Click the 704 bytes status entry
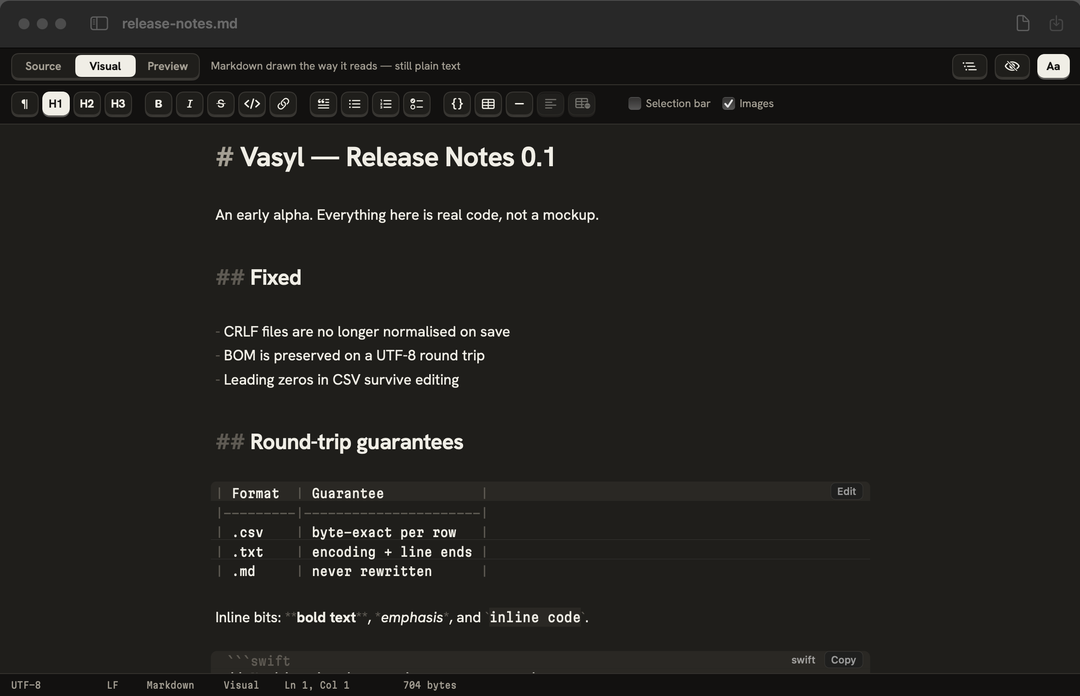 [430, 685]
